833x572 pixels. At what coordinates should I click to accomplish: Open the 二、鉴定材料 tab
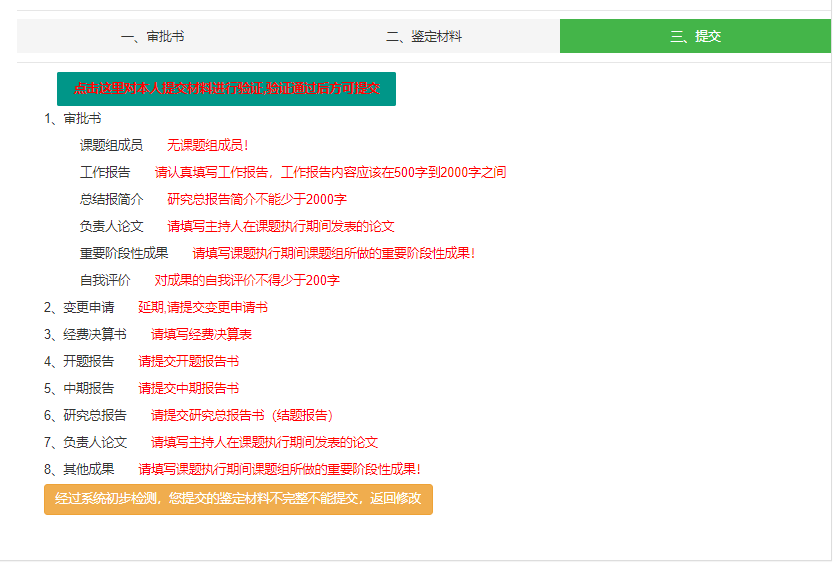tap(424, 36)
